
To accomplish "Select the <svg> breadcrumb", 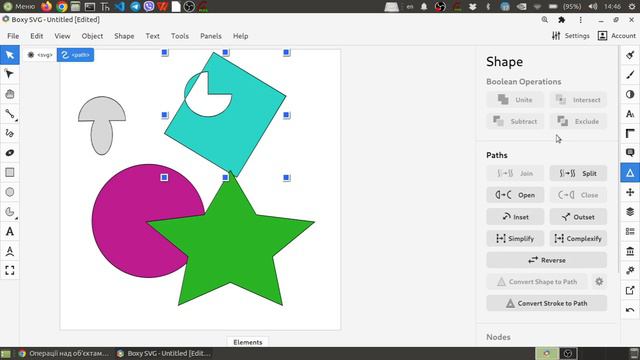I will pyautogui.click(x=40, y=55).
